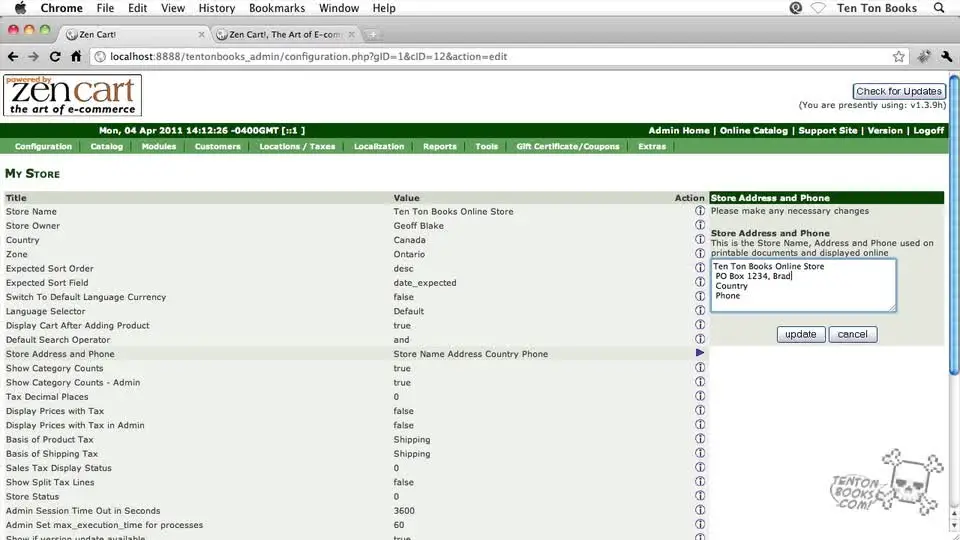The image size is (960, 540).
Task: Click info icon for Show Split Tax Lines row
Action: coord(700,481)
